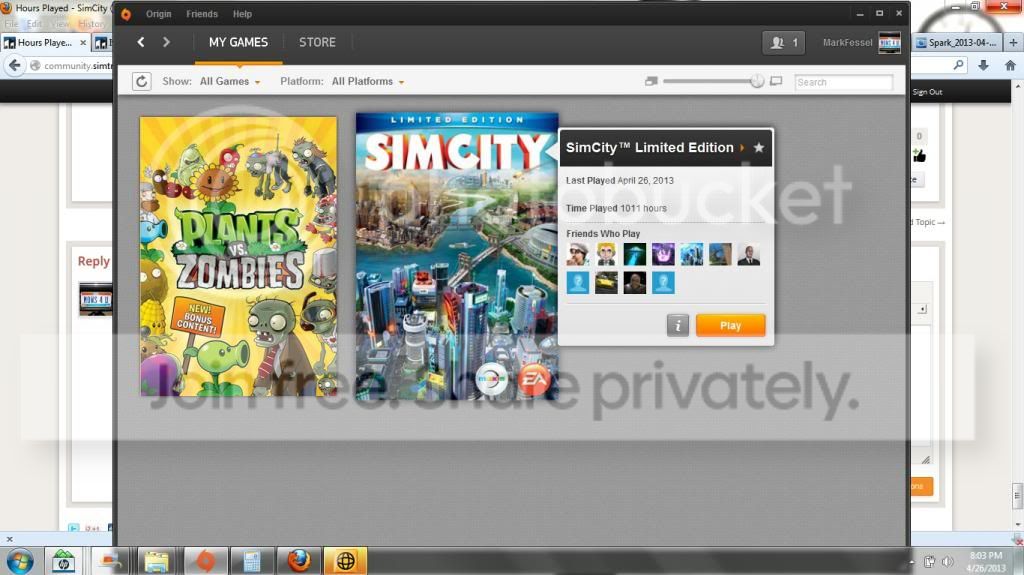Refresh the game library with the reload icon
Screen dimensions: 1024x575
pos(141,81)
